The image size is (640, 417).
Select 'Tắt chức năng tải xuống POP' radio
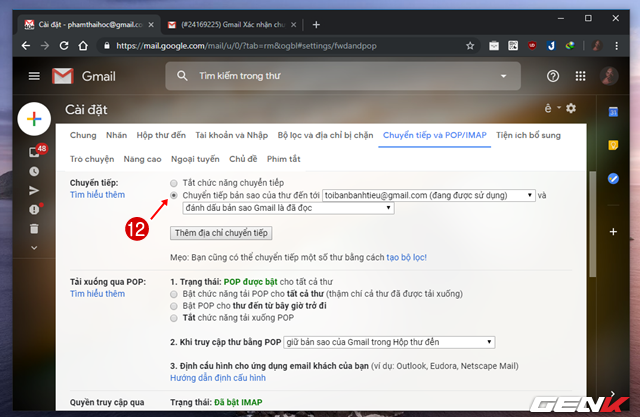(174, 319)
